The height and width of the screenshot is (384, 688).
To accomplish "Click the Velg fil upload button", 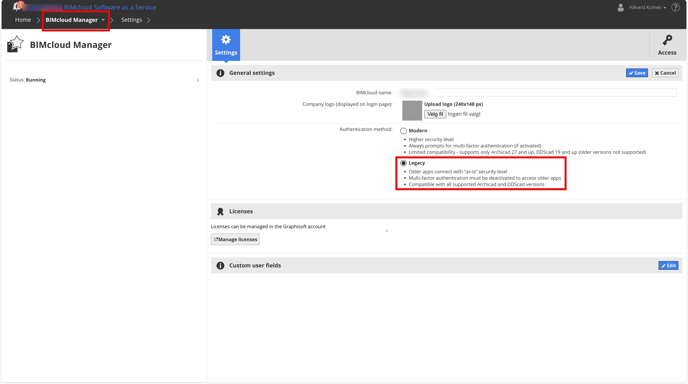I will [x=435, y=114].
